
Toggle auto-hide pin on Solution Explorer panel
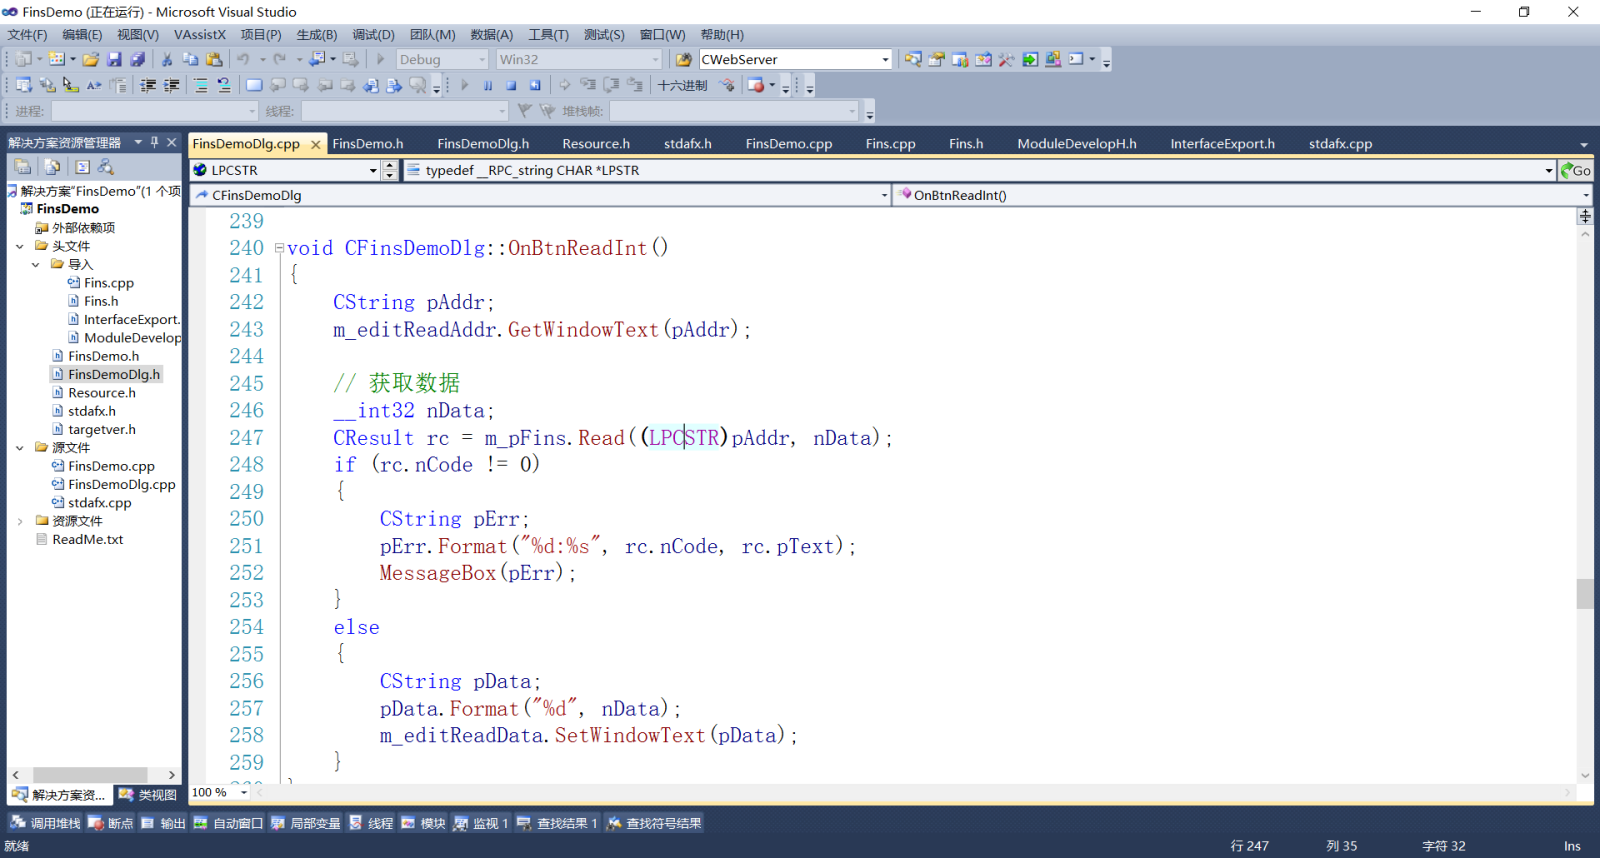pos(154,143)
